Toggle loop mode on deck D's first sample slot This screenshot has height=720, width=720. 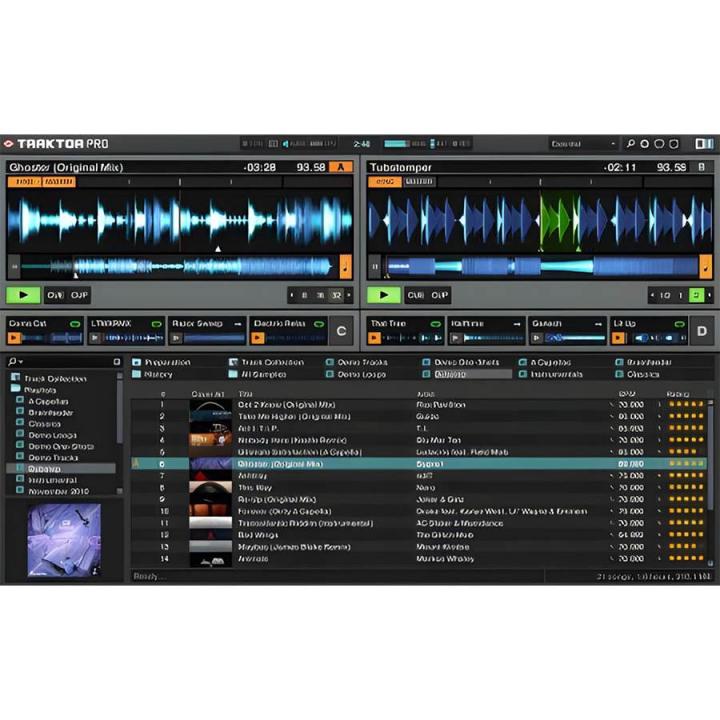(x=435, y=324)
